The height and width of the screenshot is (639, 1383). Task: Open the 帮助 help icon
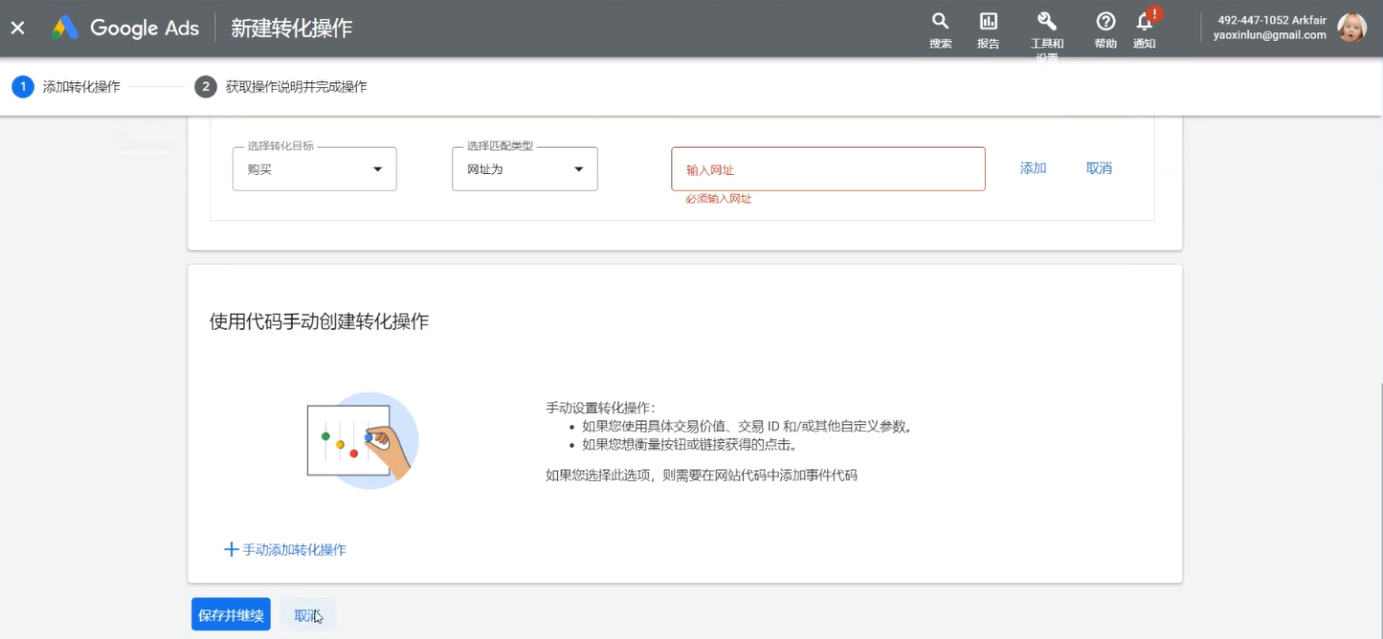tap(1104, 27)
